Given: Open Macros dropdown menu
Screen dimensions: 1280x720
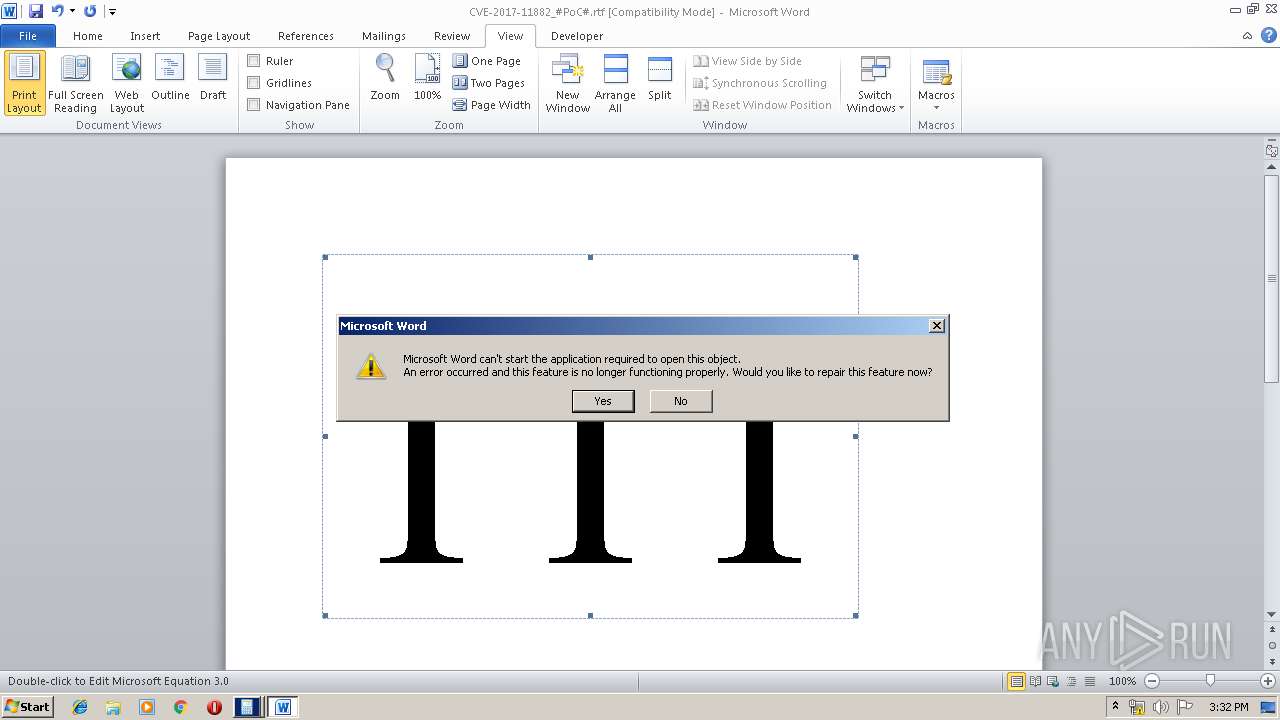Looking at the screenshot, I should click(x=936, y=84).
